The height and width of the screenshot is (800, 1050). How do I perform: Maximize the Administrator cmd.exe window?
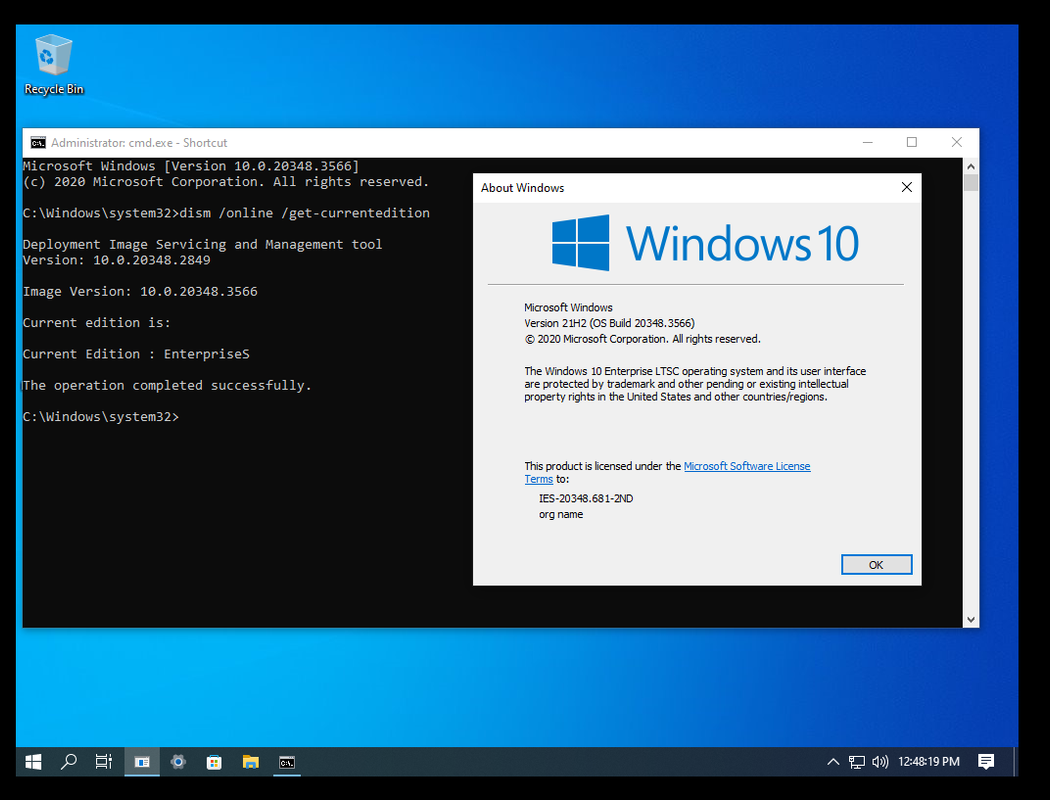click(911, 143)
